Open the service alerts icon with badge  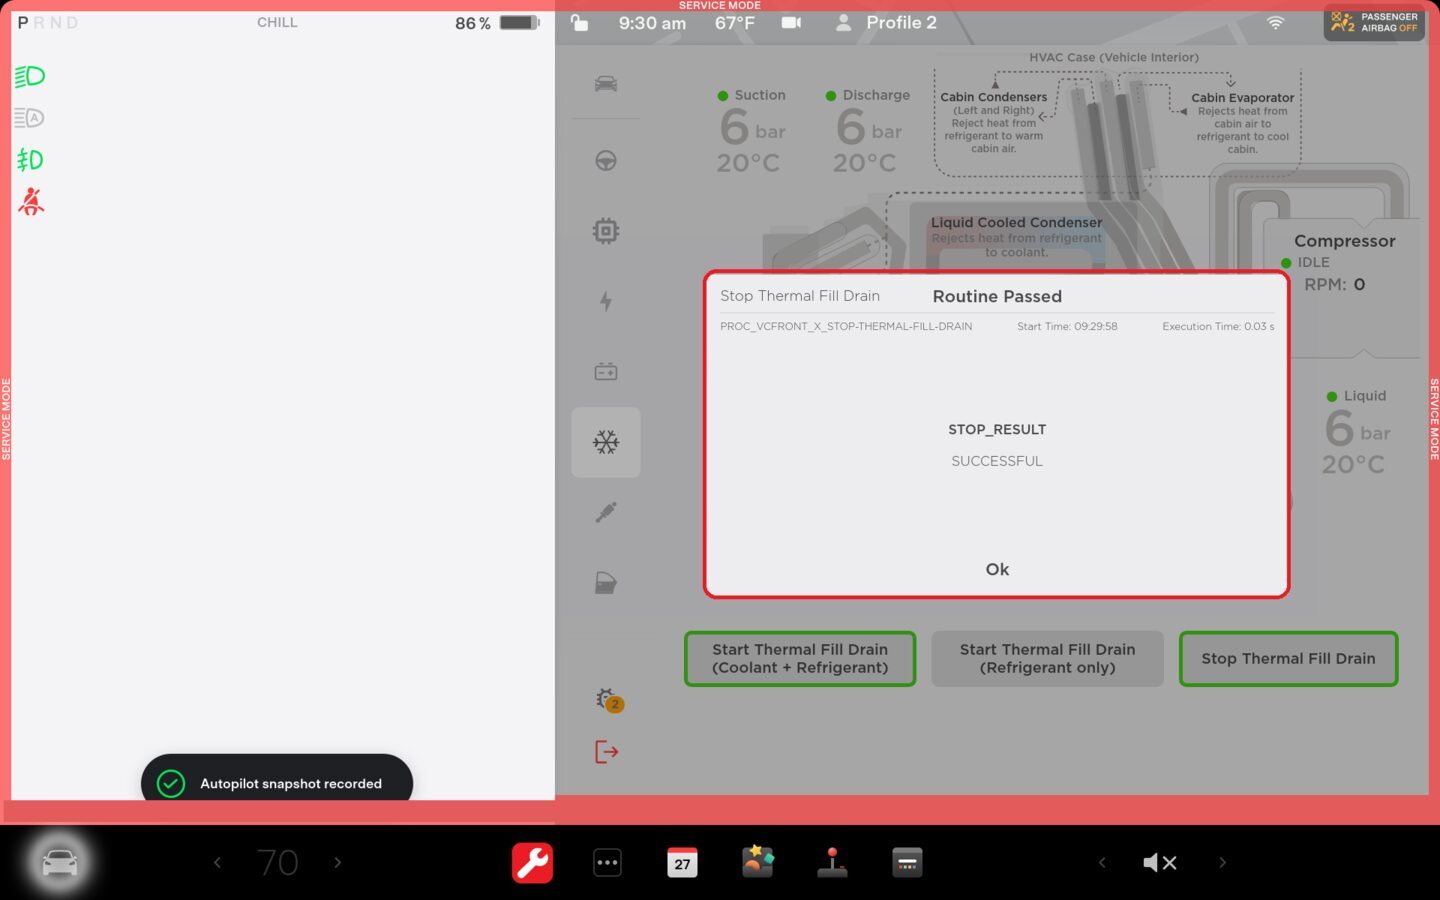click(x=608, y=700)
